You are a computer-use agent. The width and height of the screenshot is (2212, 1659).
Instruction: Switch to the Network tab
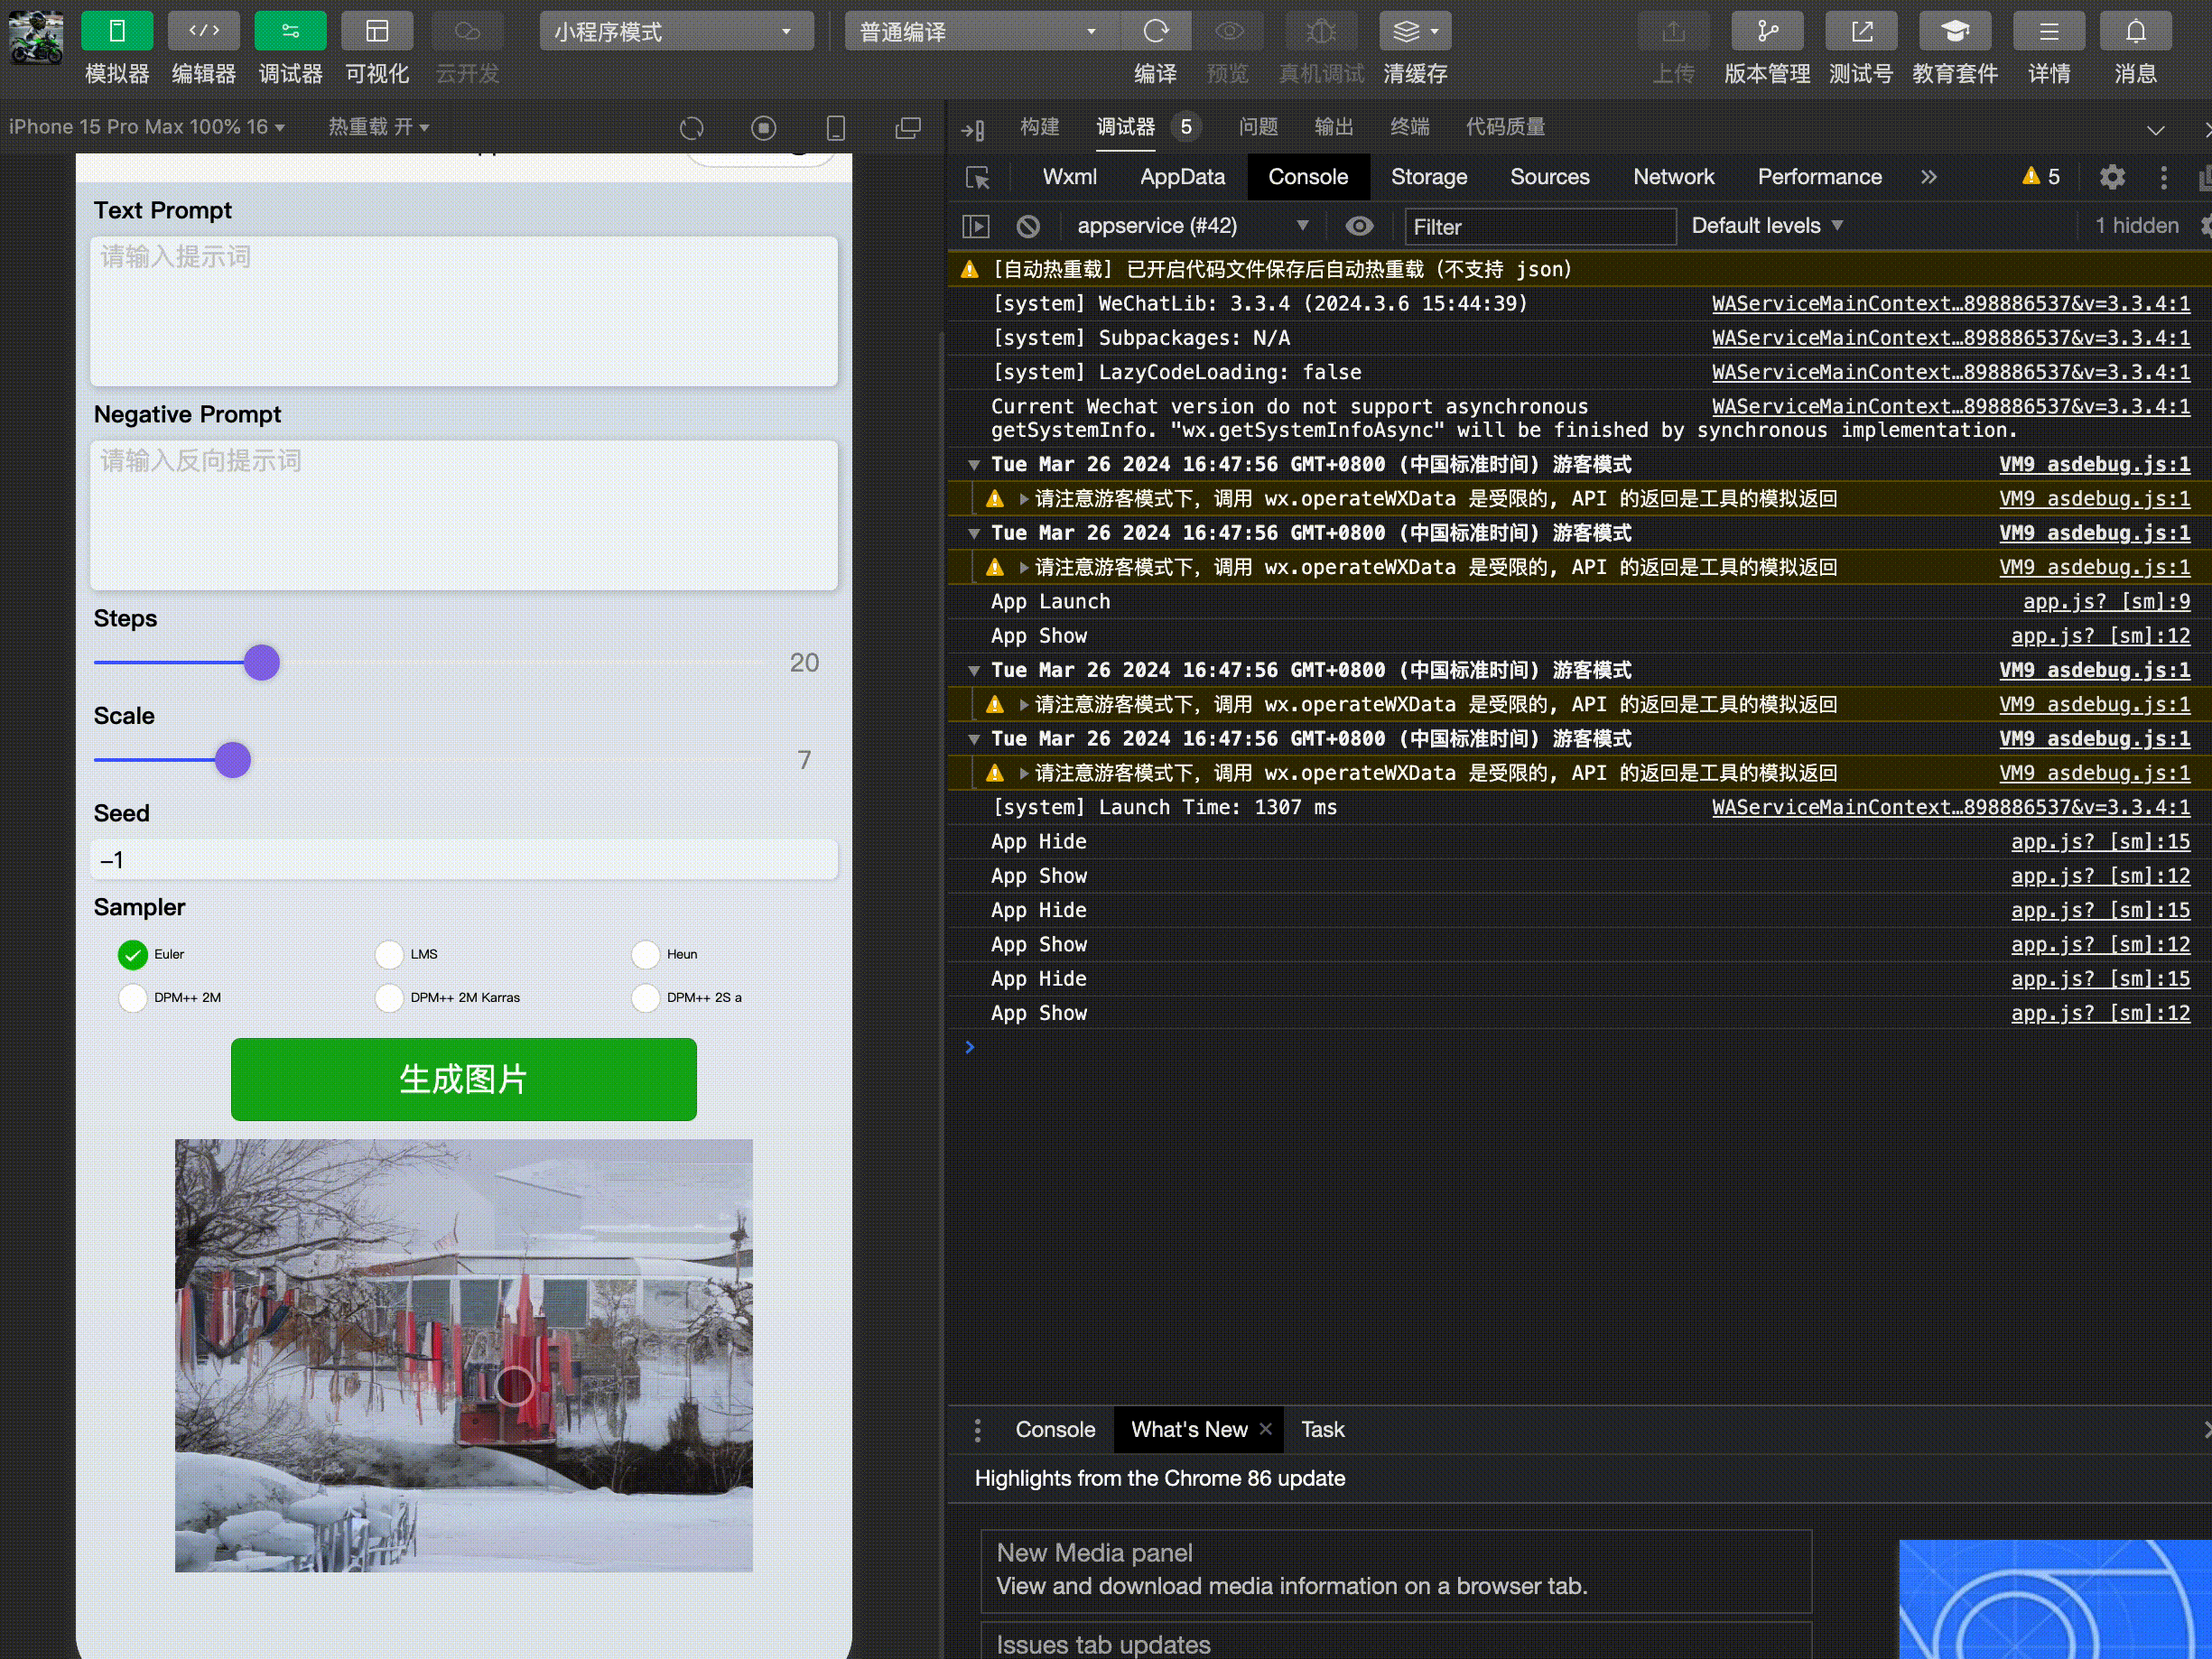(1673, 177)
